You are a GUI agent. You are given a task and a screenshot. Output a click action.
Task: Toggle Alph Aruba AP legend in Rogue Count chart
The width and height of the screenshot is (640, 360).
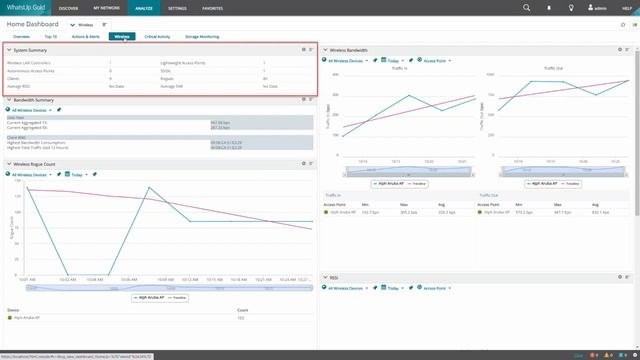pyautogui.click(x=149, y=298)
